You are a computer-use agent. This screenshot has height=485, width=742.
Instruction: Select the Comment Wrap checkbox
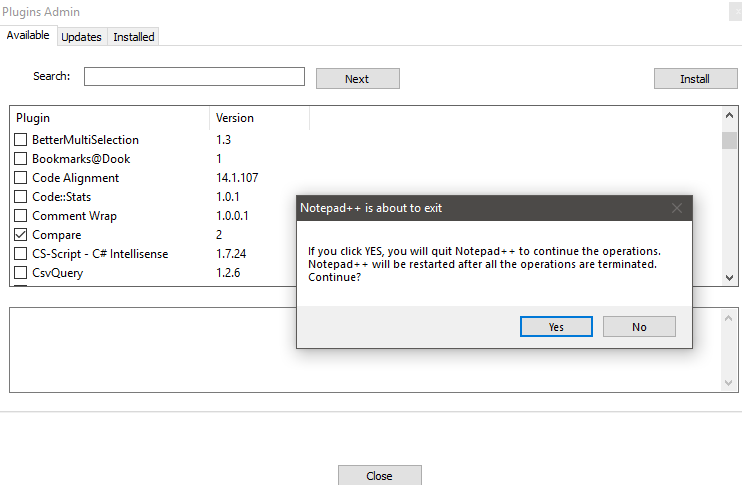click(20, 216)
